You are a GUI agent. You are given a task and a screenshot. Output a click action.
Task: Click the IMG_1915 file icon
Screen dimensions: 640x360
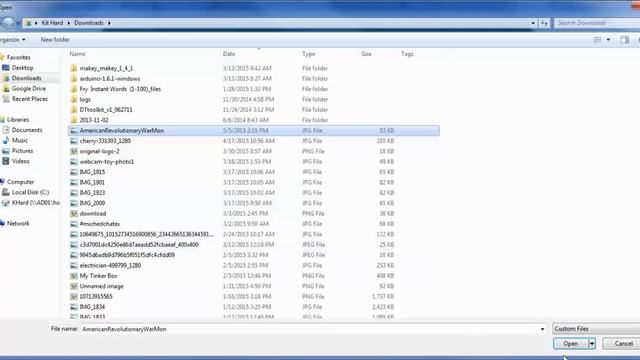point(73,172)
